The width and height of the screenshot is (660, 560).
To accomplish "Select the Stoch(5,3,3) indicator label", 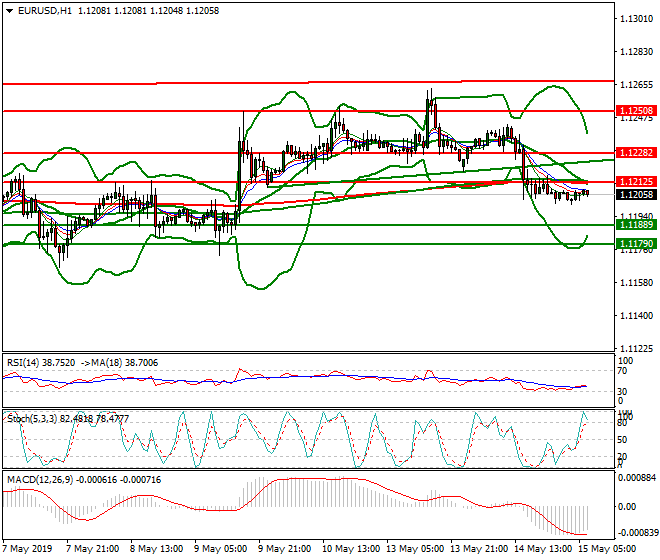I will 68,419.
